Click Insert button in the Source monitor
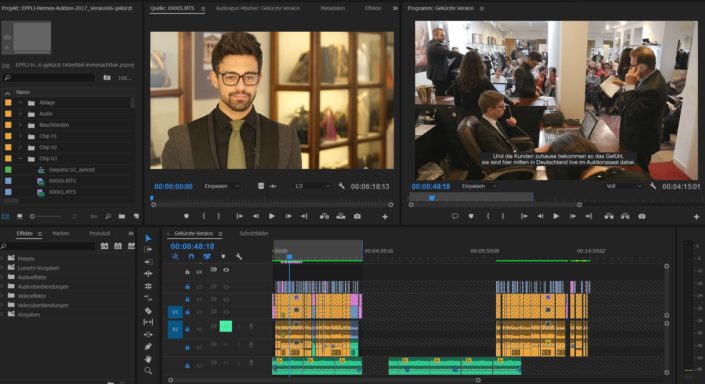 [324, 216]
